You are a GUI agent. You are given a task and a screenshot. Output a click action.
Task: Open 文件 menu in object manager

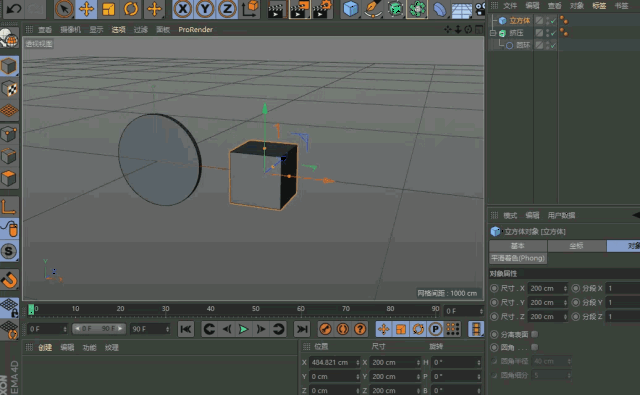click(510, 6)
